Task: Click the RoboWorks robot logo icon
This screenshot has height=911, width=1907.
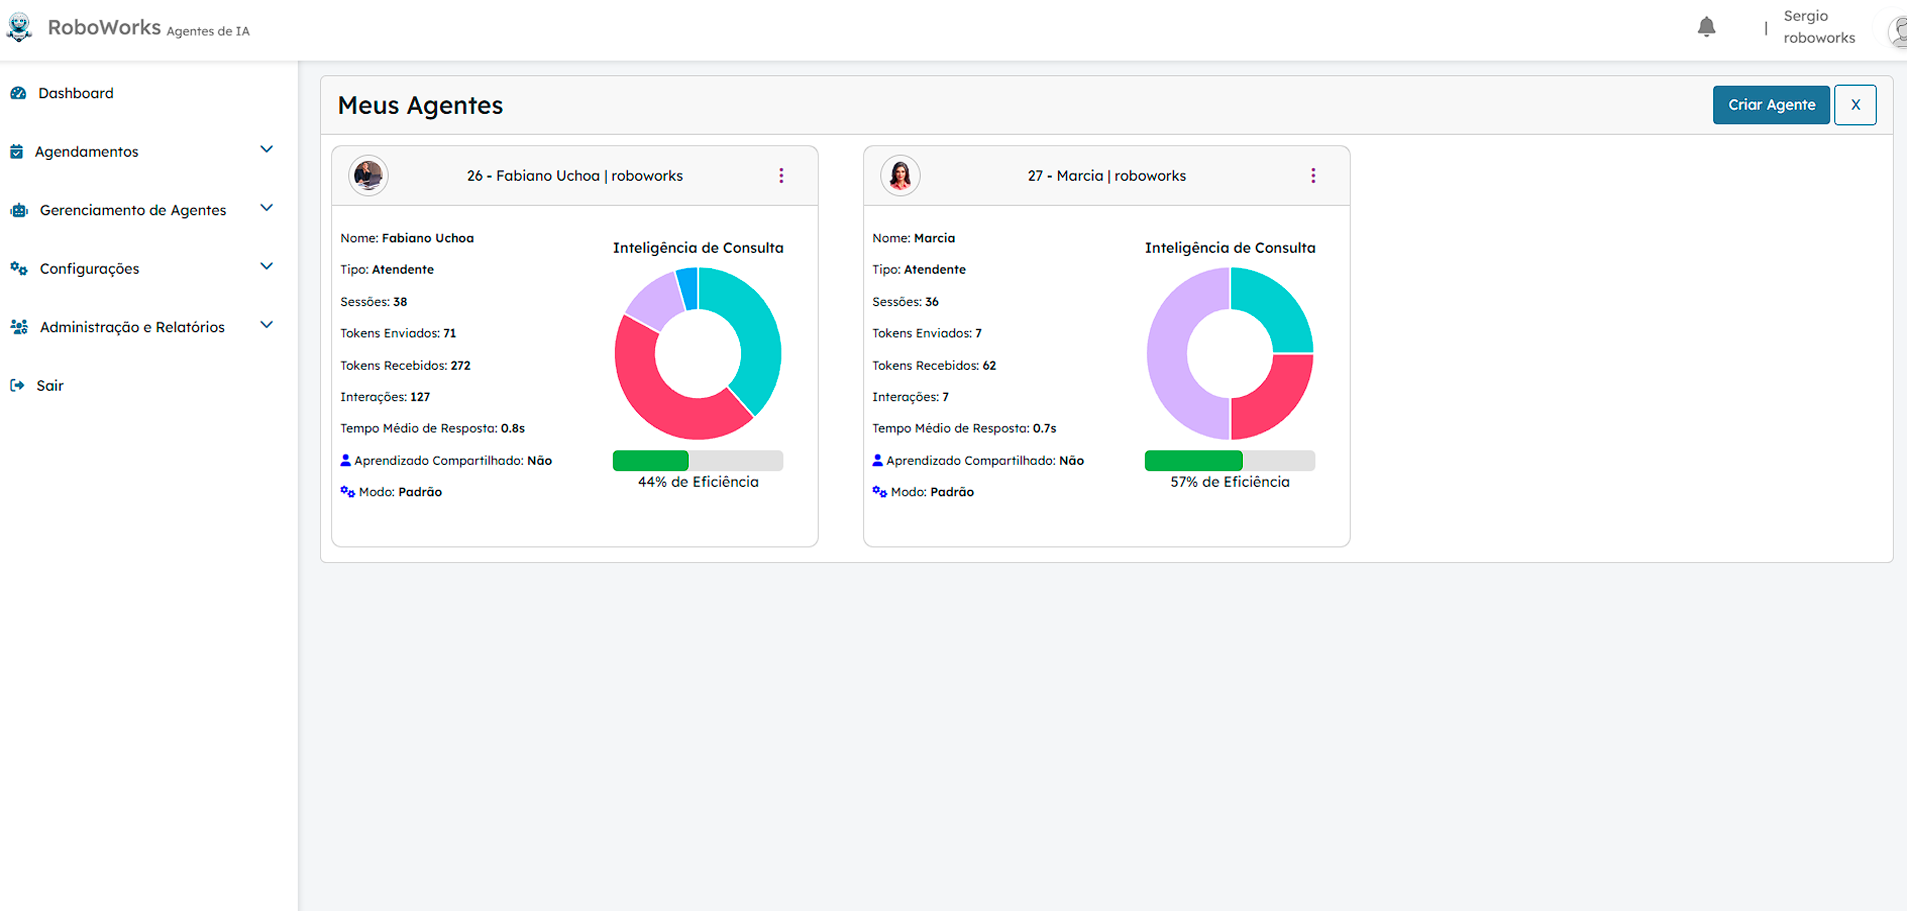Action: (x=20, y=27)
